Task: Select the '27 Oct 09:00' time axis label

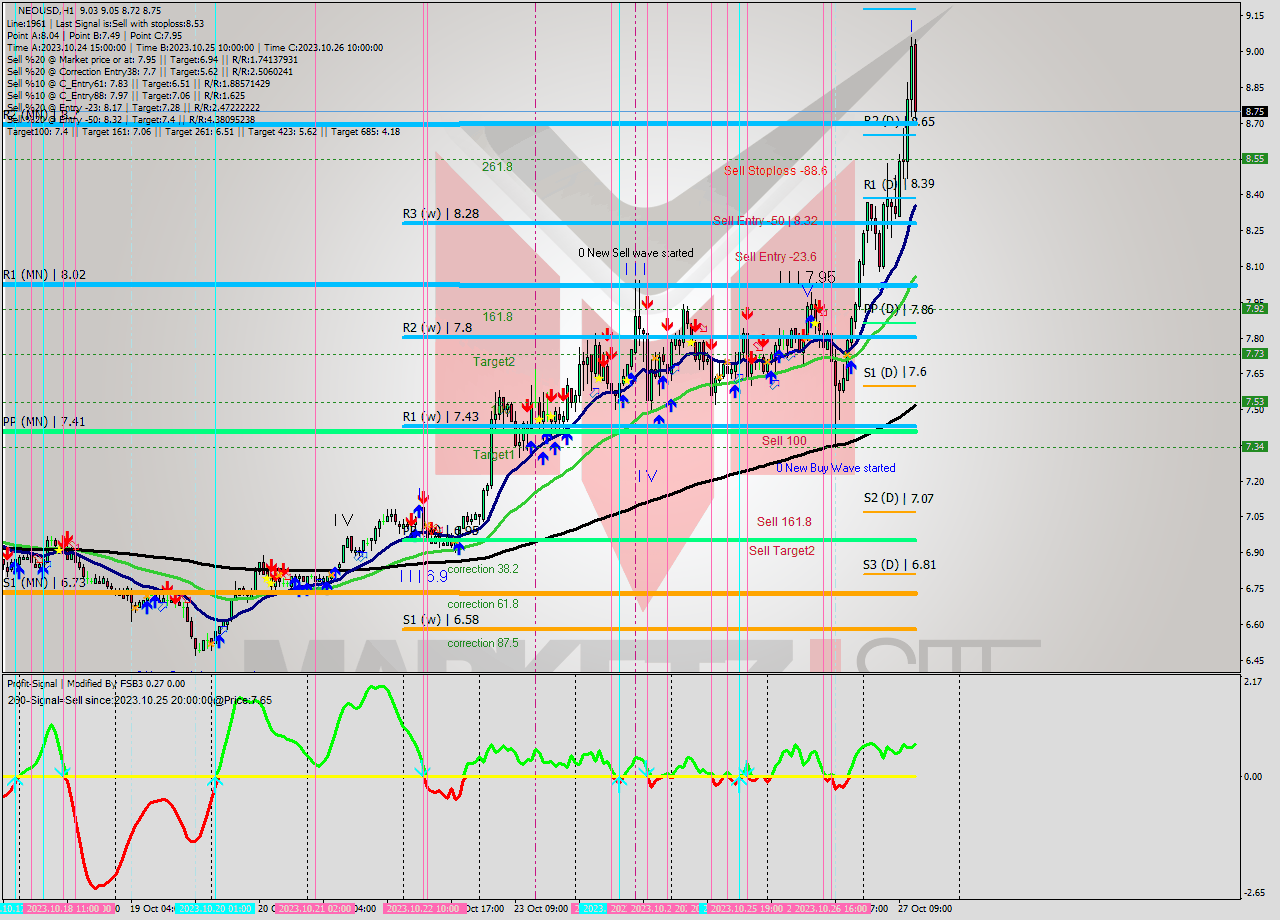Action: [925, 909]
